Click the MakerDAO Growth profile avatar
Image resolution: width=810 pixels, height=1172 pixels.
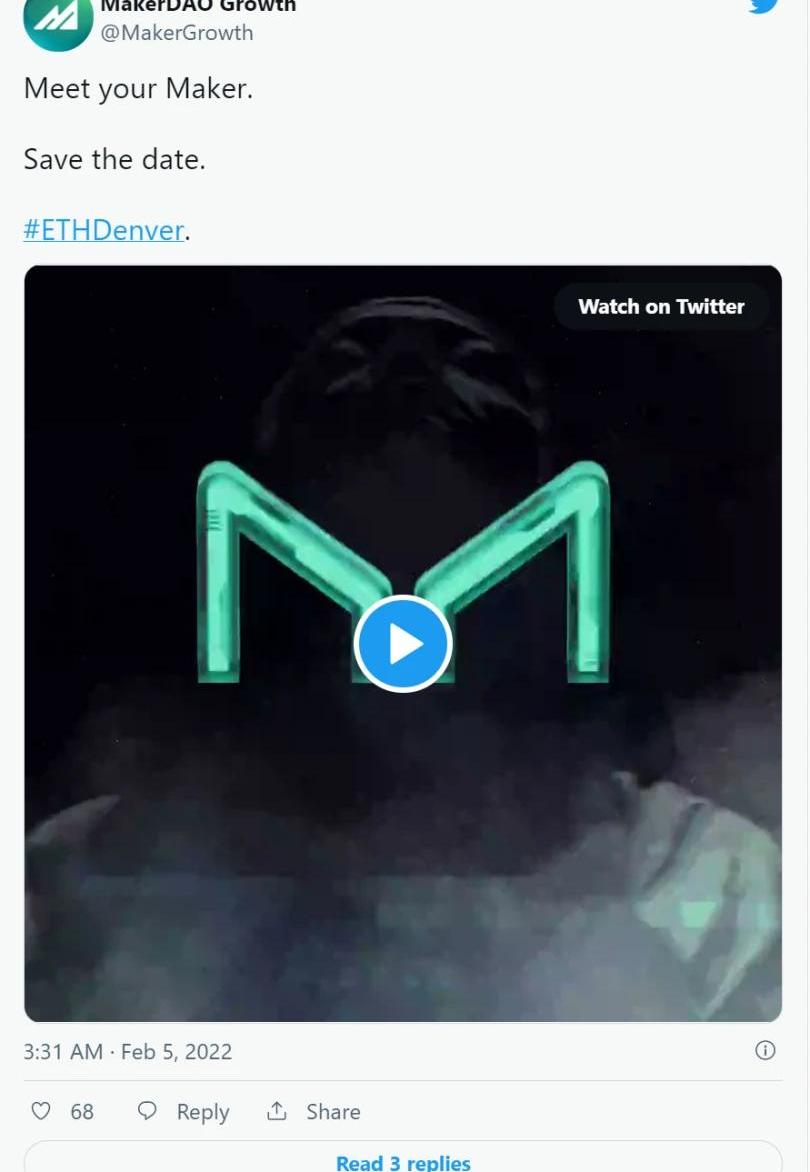point(58,22)
